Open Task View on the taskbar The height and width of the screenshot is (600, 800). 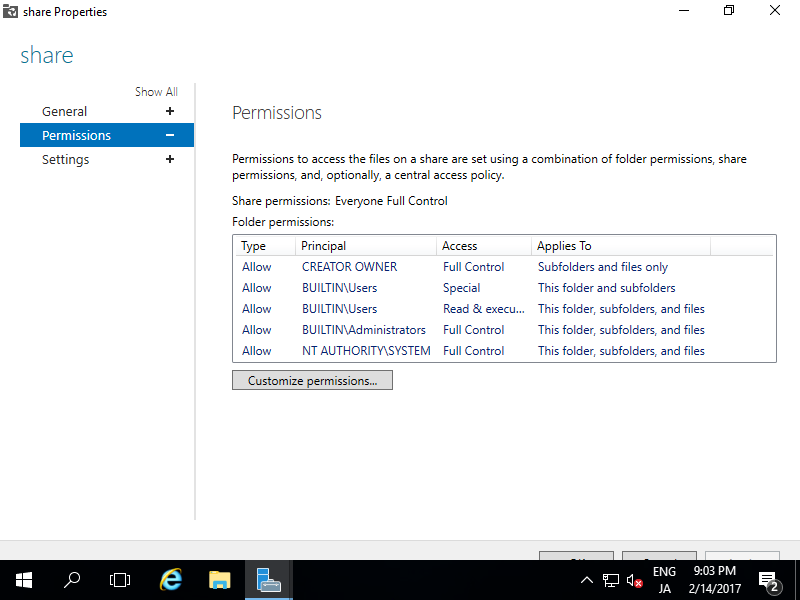click(120, 580)
